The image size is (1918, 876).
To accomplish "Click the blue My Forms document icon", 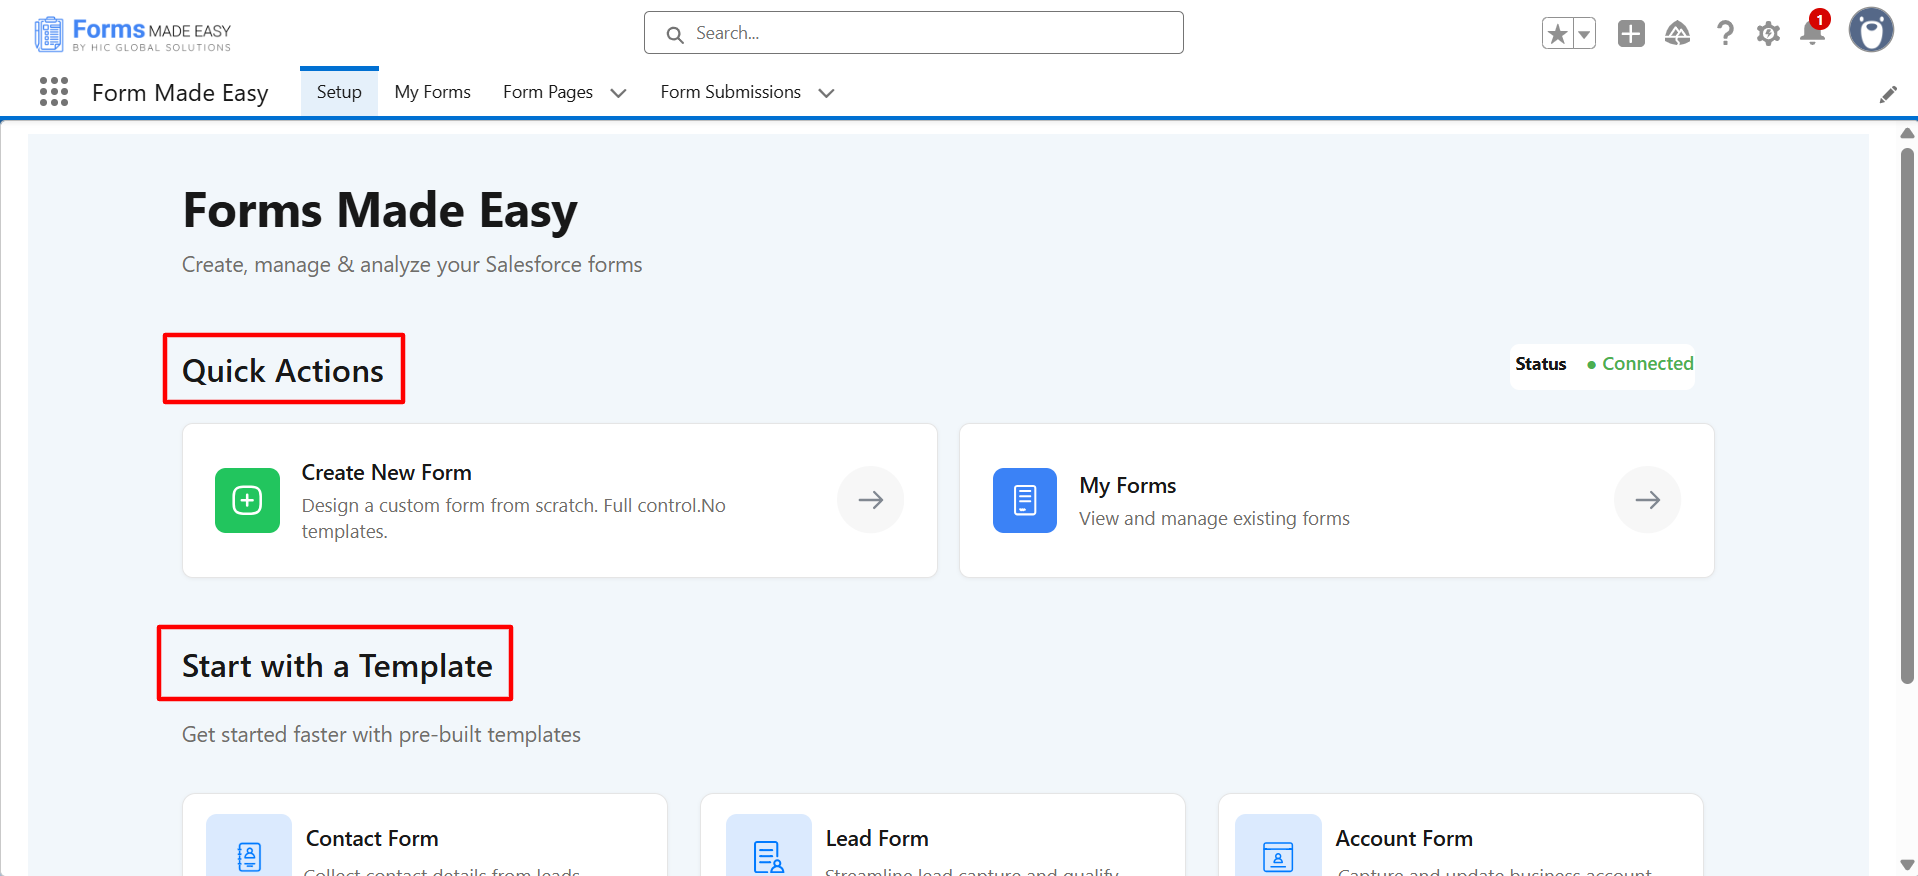I will coord(1025,500).
